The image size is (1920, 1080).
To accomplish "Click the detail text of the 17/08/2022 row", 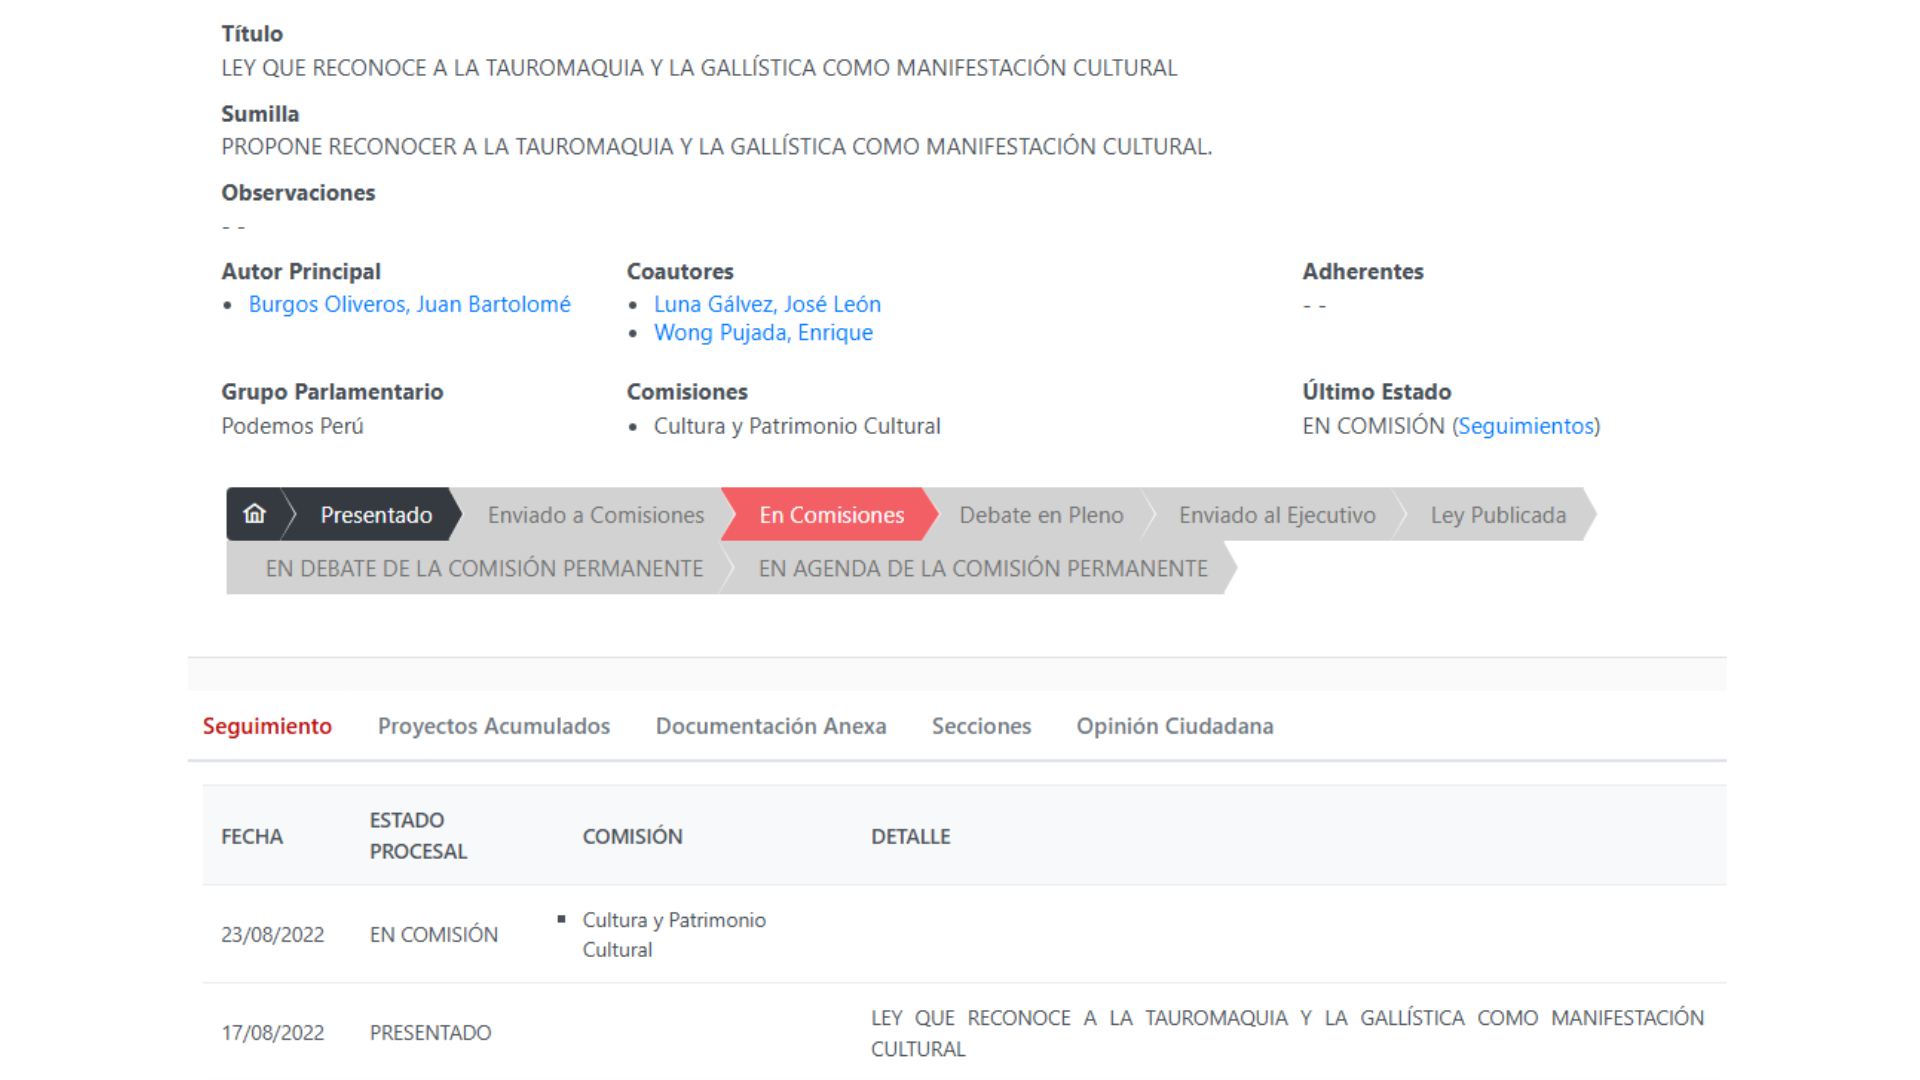I will [1287, 1033].
